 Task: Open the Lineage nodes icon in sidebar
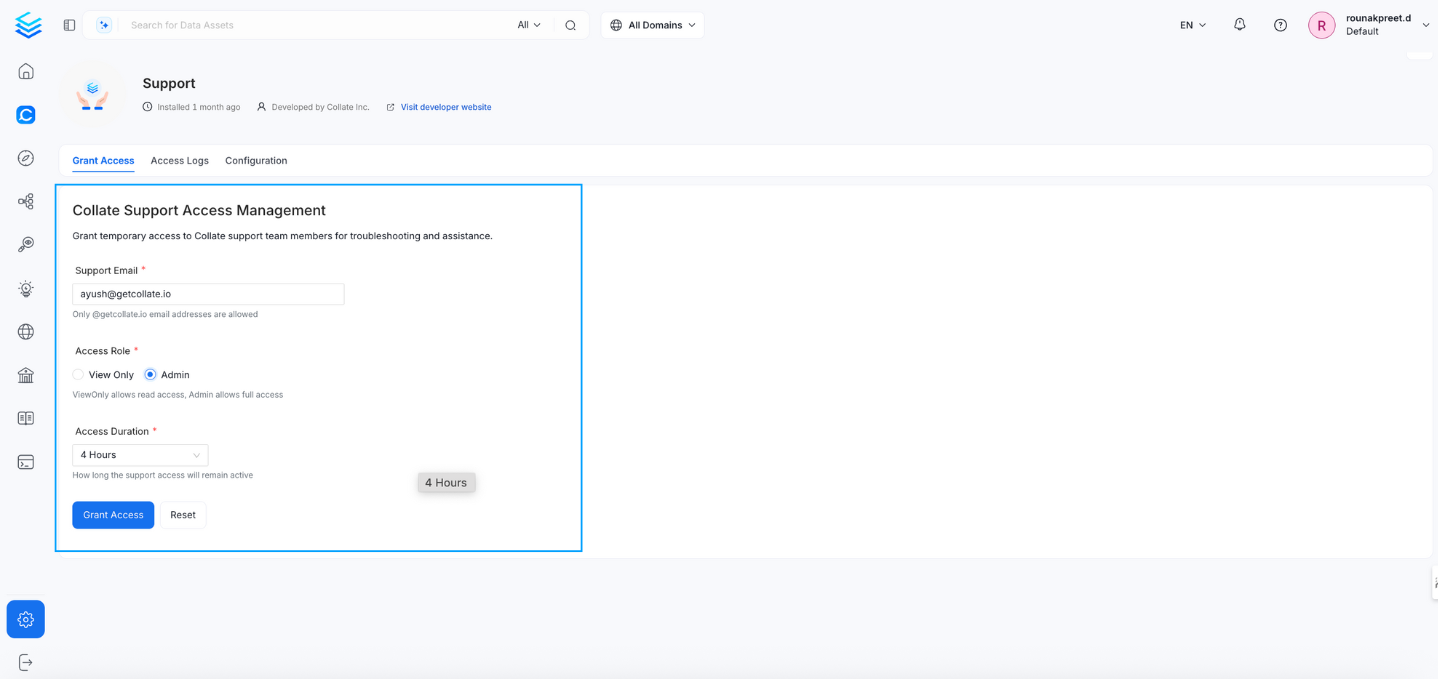pos(25,201)
